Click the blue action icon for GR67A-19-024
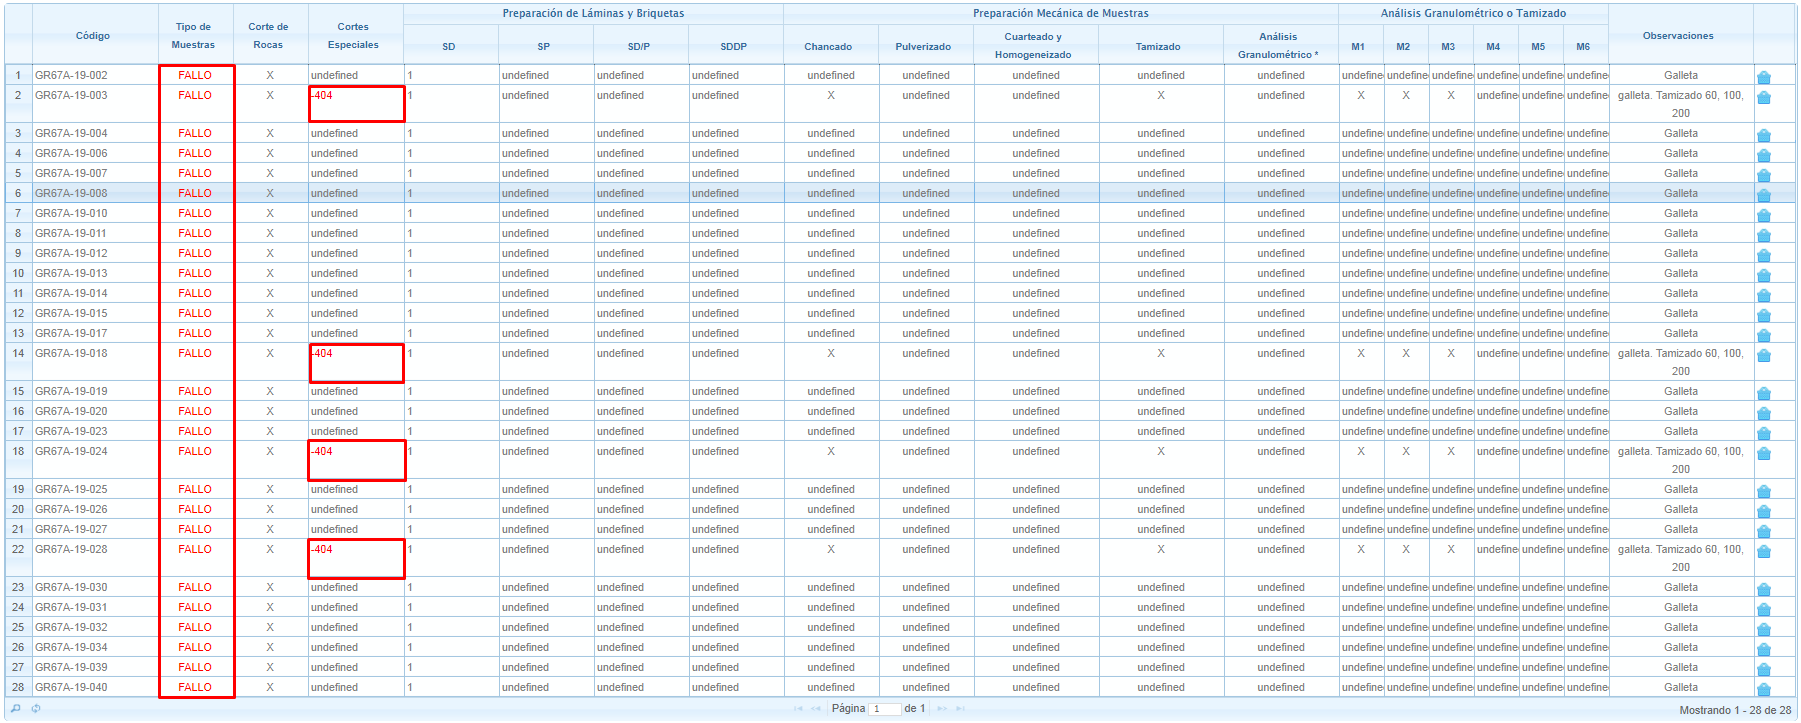This screenshot has height=723, width=1801. click(x=1764, y=453)
